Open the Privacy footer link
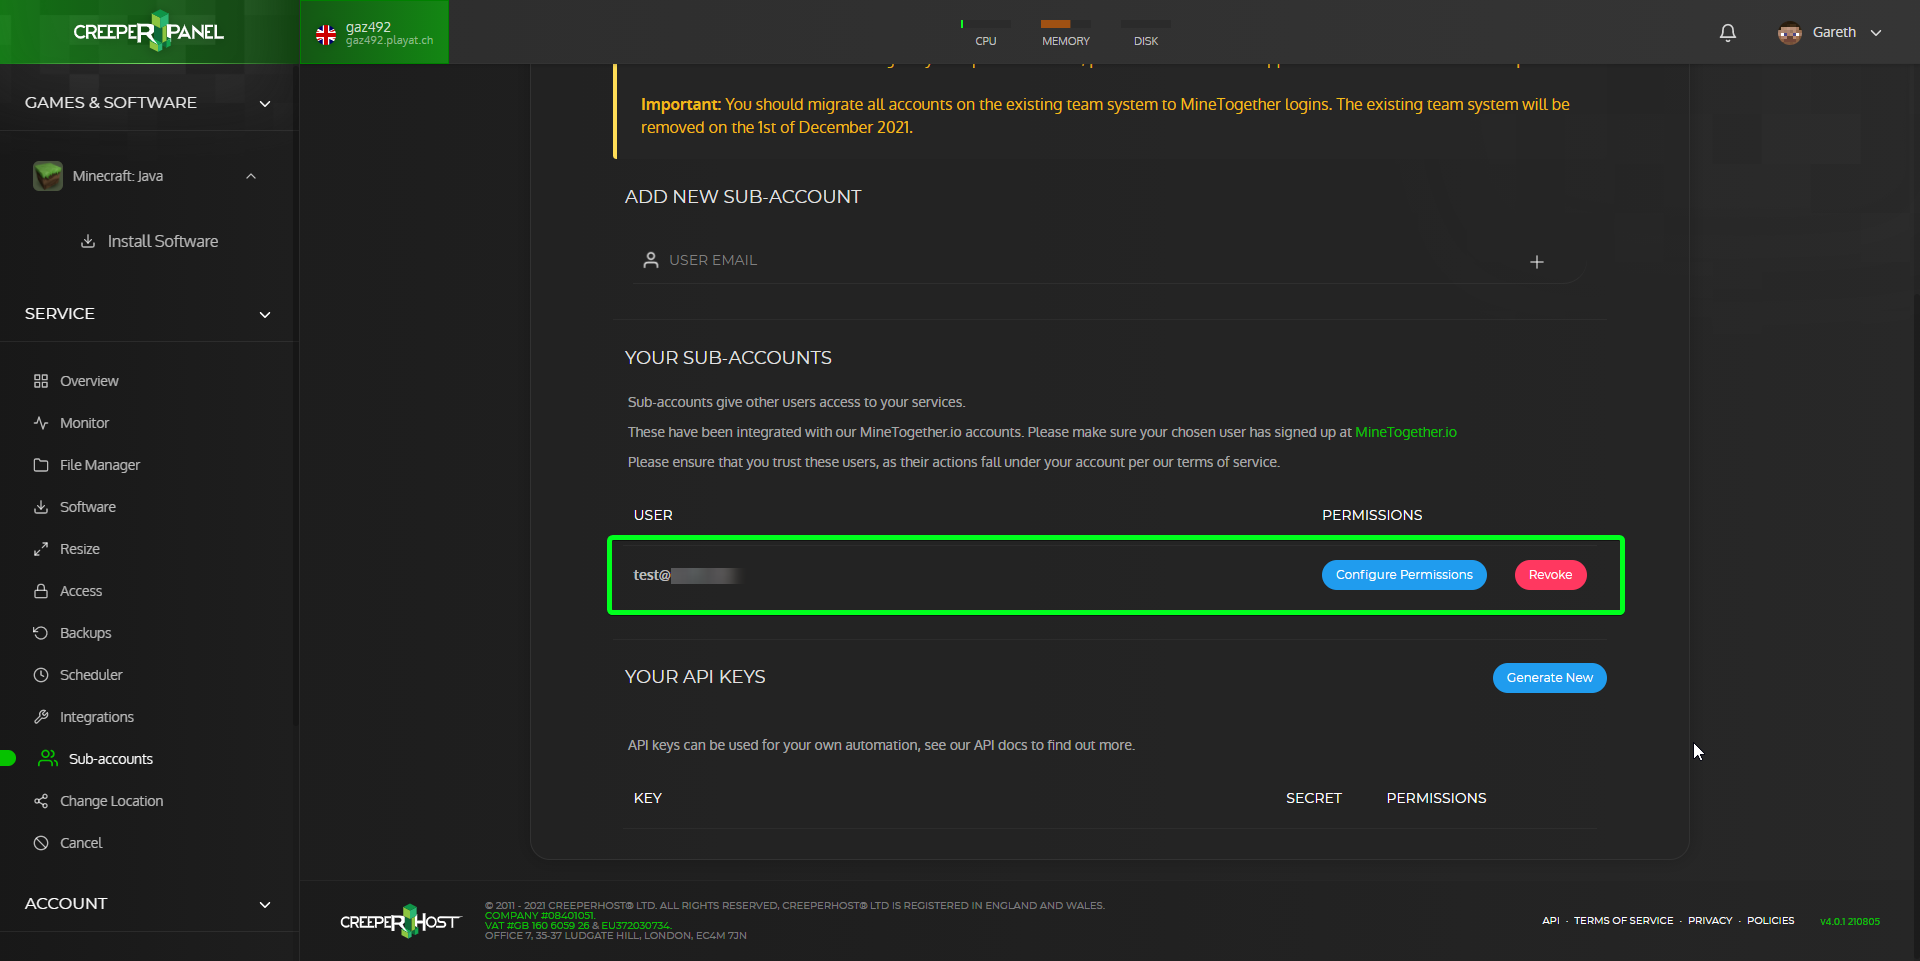The image size is (1920, 961). pyautogui.click(x=1710, y=921)
